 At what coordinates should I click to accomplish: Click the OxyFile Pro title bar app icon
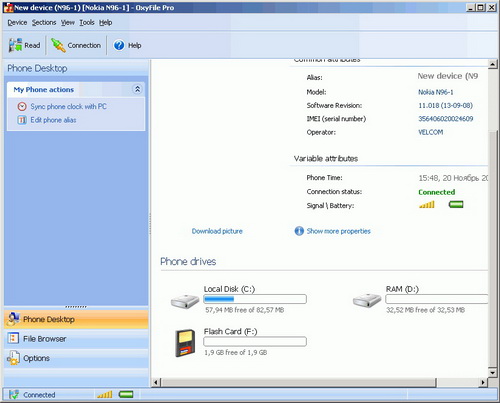8,7
